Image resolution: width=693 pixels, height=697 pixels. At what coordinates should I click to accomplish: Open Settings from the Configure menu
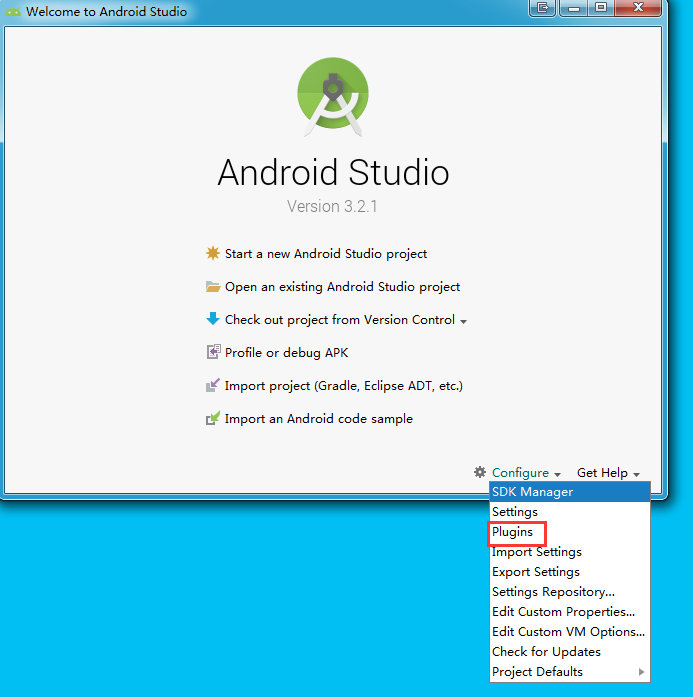(569, 512)
